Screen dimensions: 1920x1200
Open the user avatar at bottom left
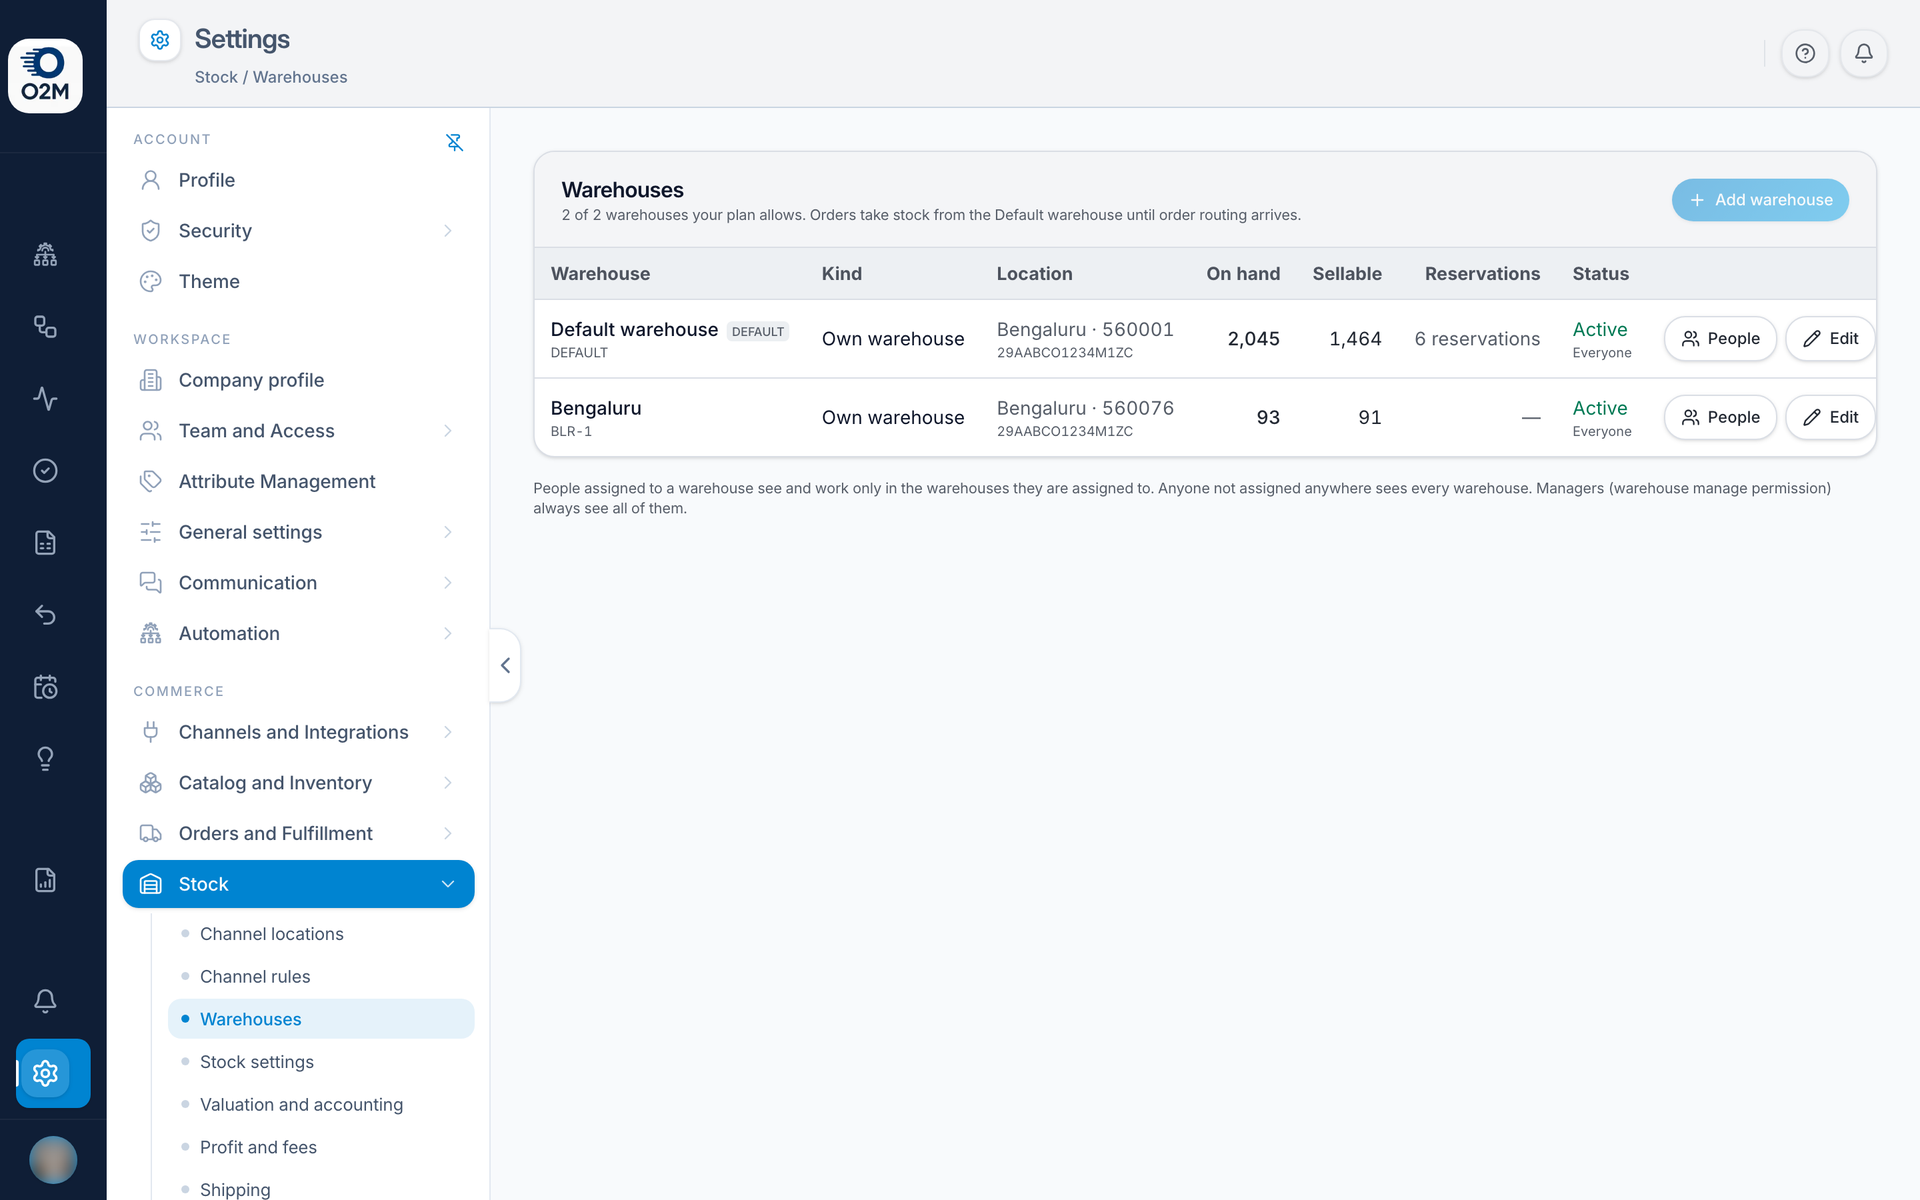coord(53,1160)
